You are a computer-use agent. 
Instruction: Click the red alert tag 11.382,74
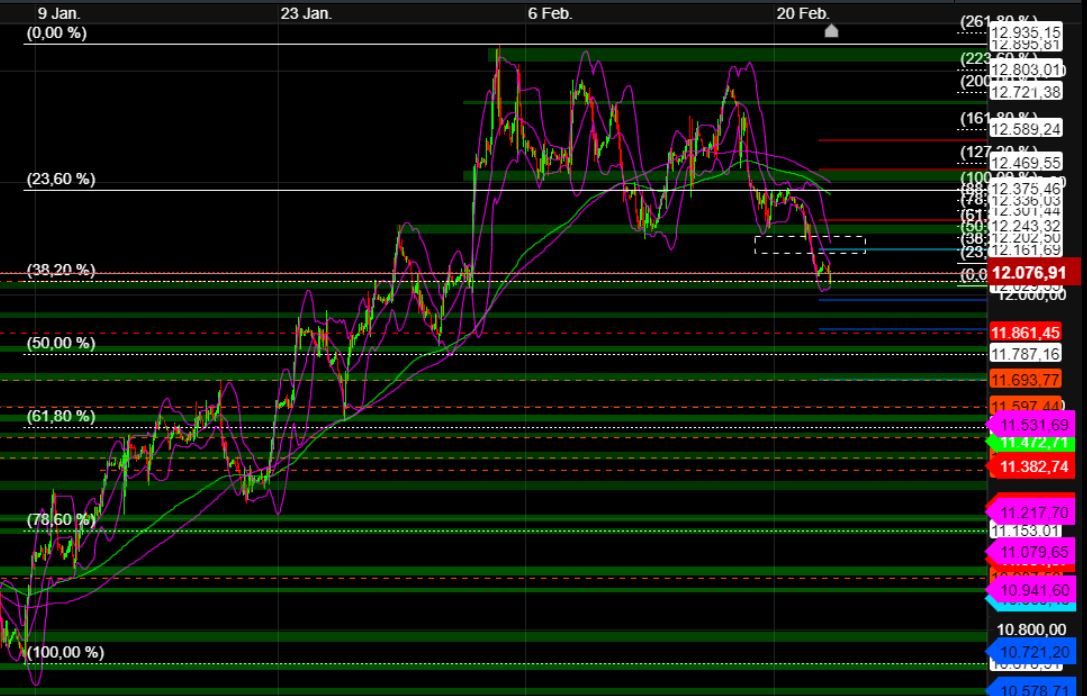pos(1031,466)
